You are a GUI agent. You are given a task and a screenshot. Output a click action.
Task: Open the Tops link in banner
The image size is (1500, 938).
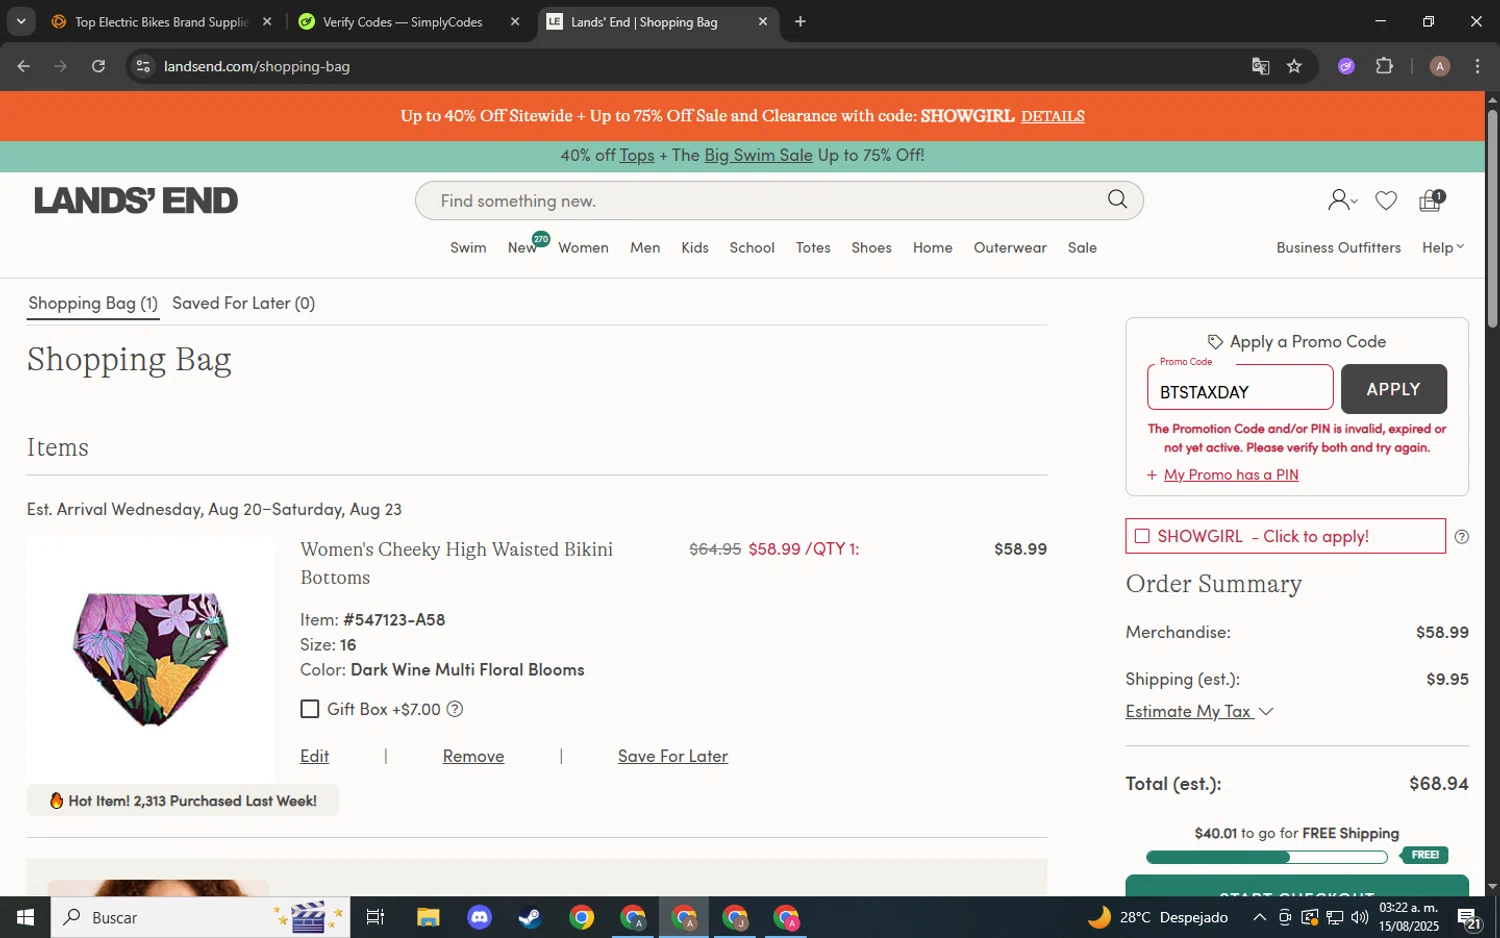(x=637, y=155)
